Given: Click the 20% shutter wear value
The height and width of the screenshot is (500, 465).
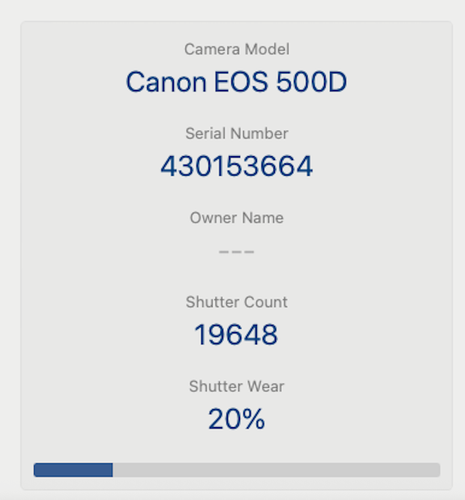Looking at the screenshot, I should 237,419.
